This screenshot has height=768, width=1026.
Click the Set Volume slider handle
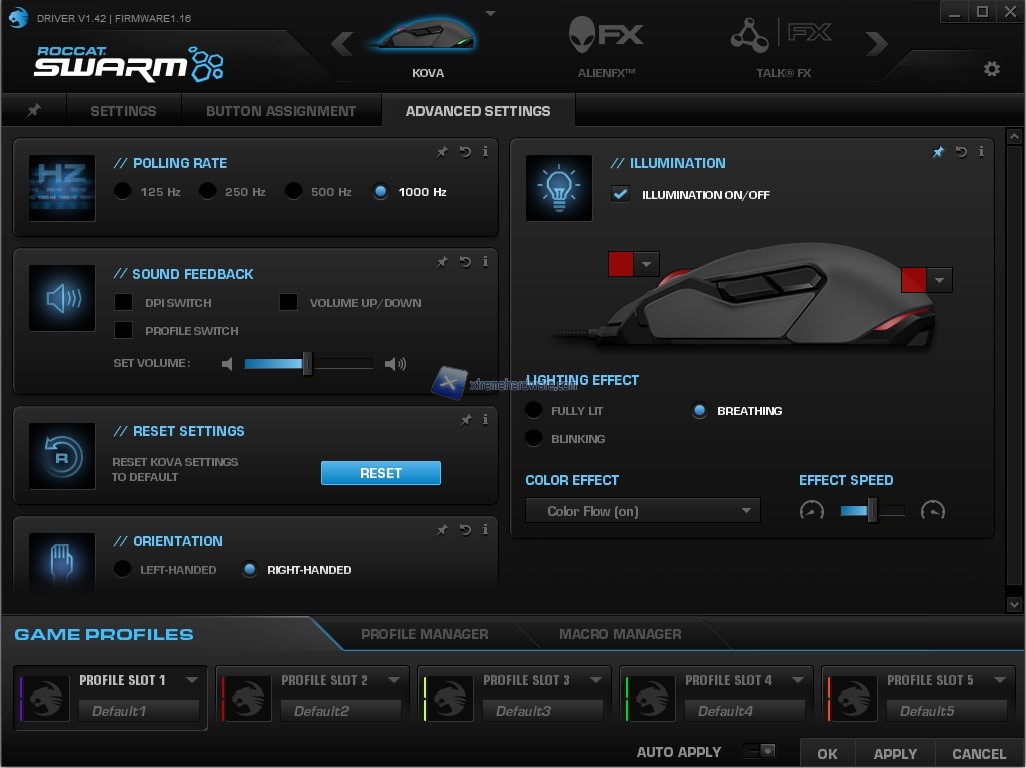coord(307,364)
